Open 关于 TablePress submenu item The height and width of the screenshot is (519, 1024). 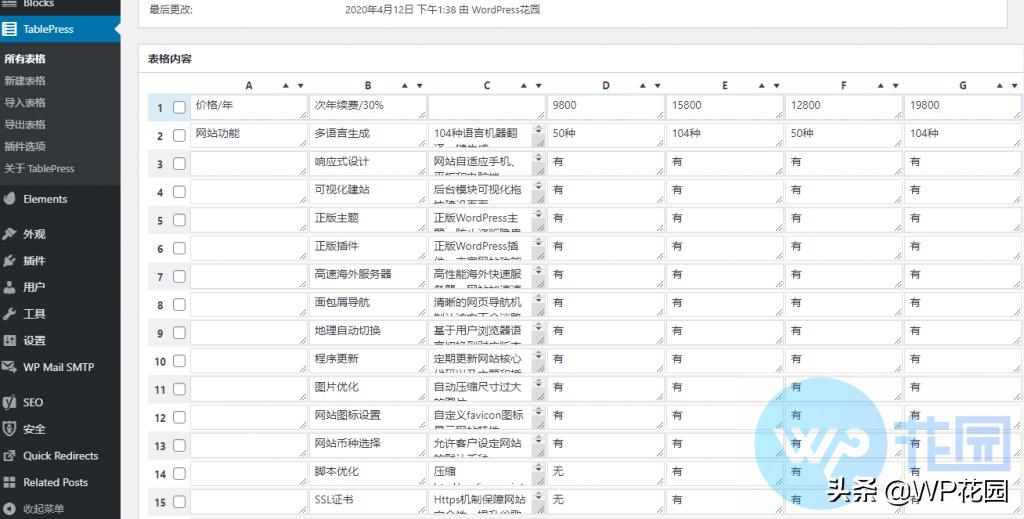(x=39, y=168)
